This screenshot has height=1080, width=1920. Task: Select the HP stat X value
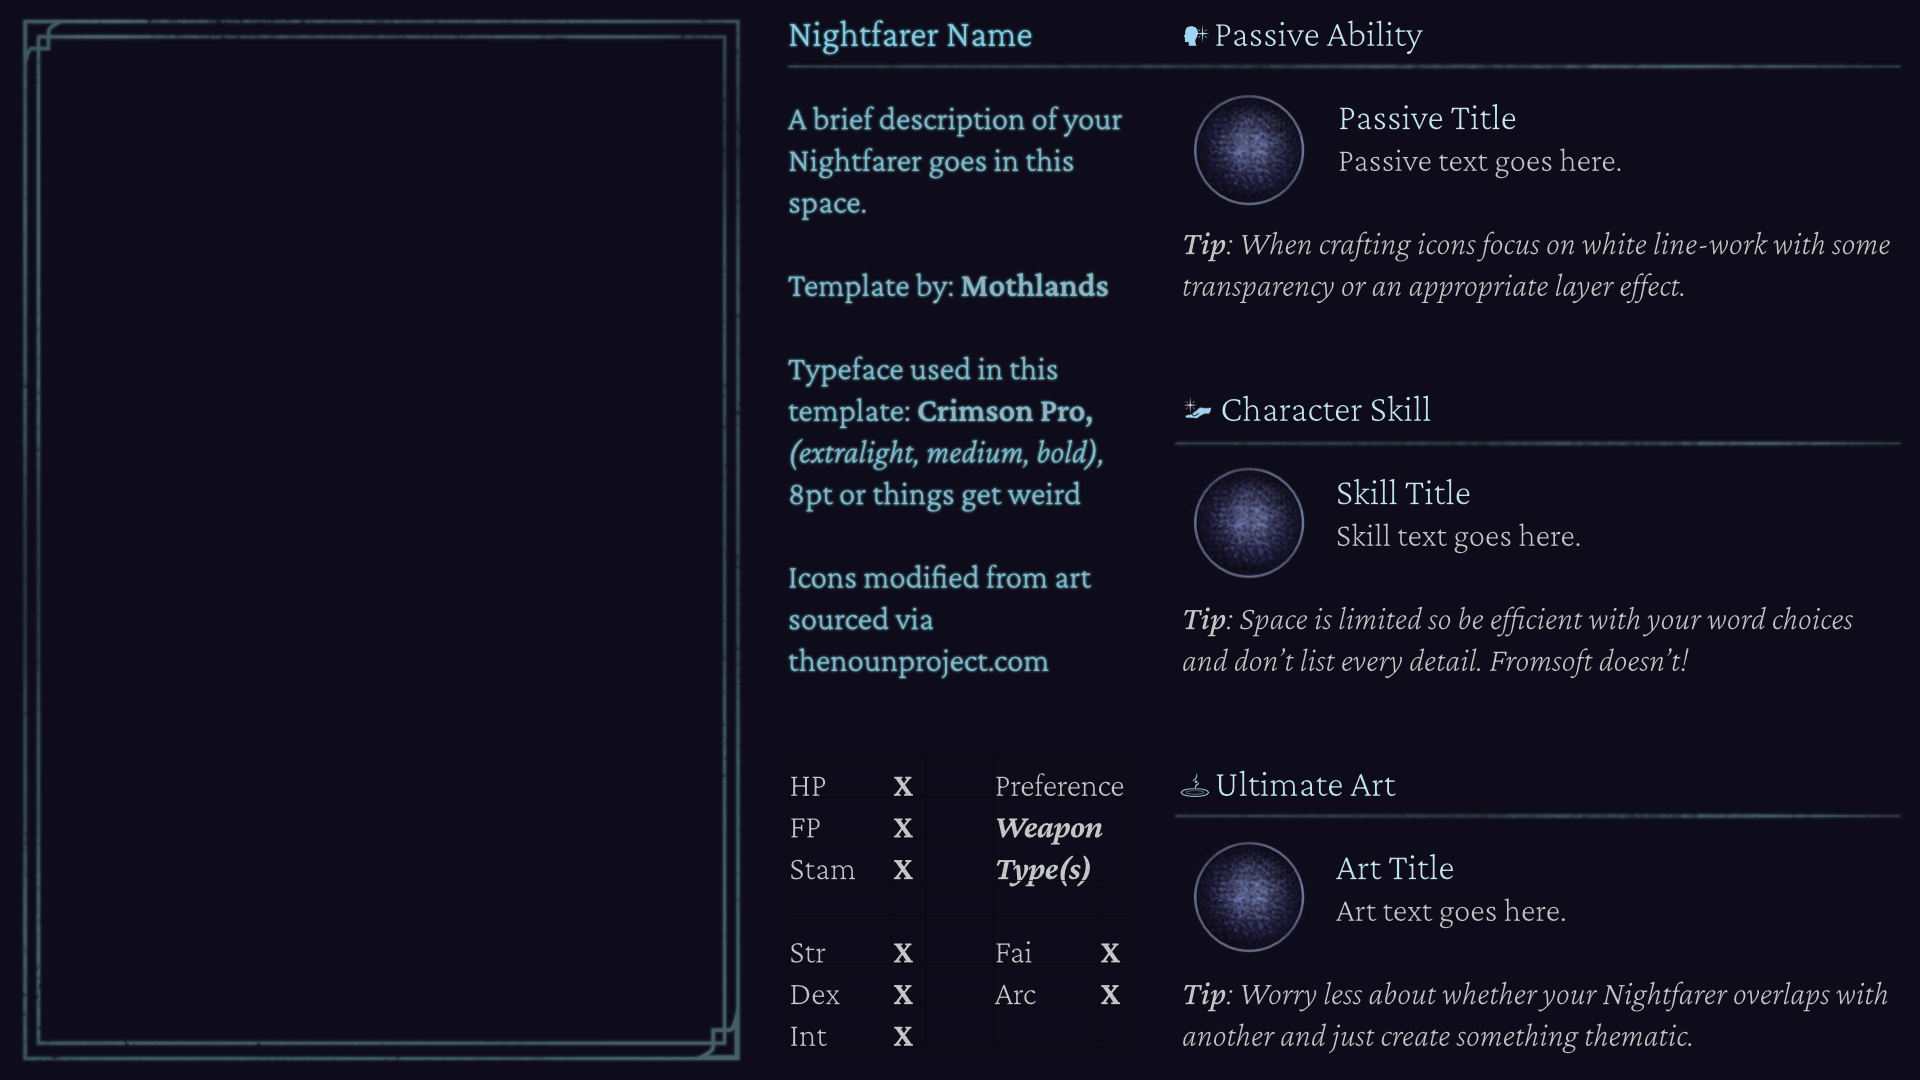click(903, 787)
